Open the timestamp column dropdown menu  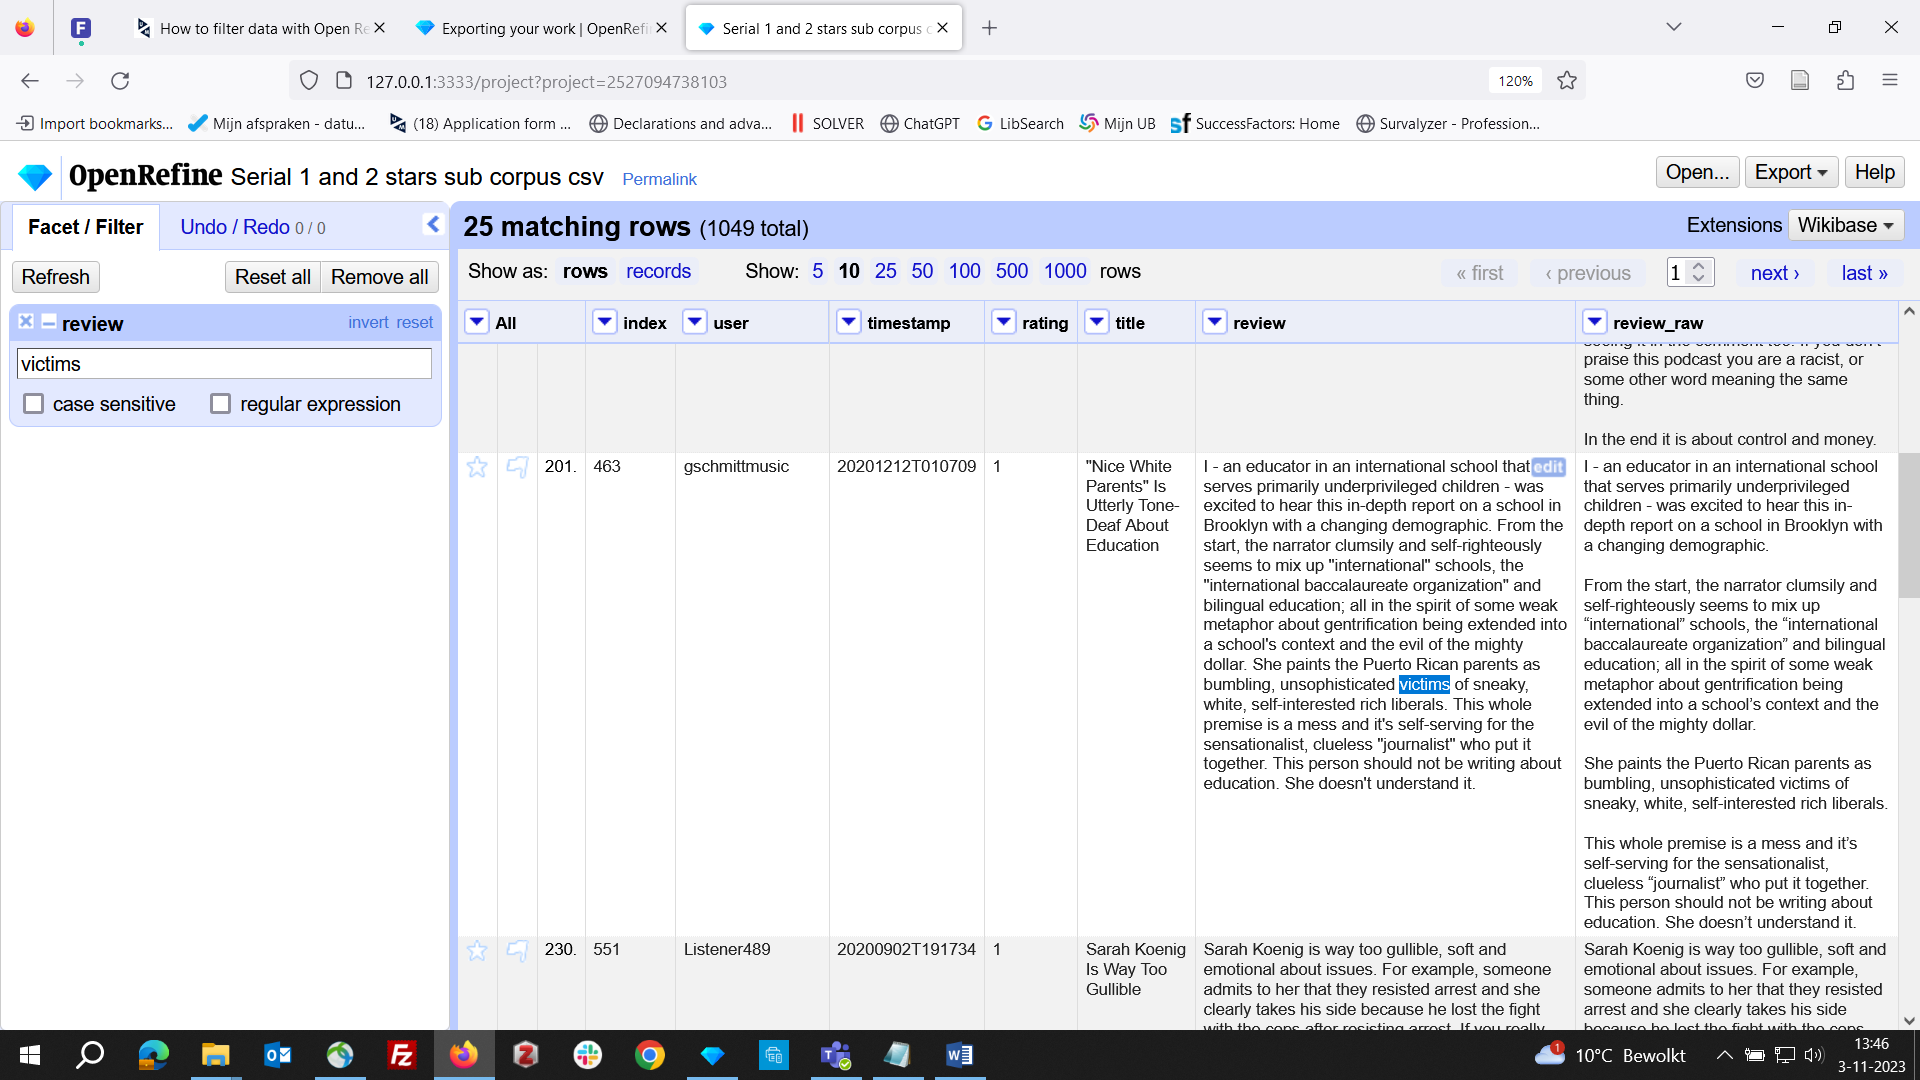coord(849,322)
